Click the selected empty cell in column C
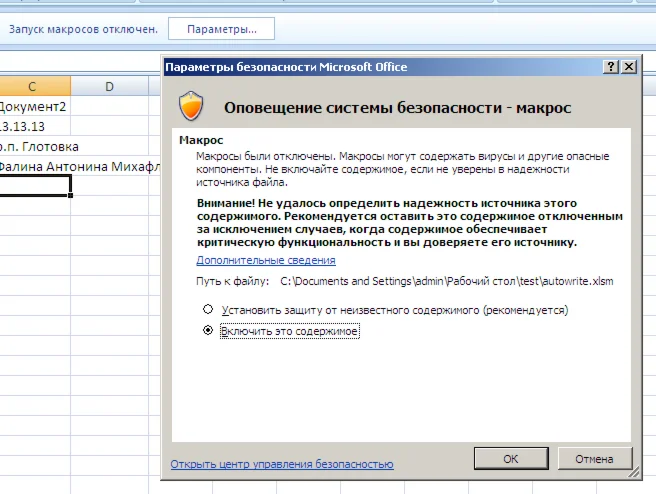The height and width of the screenshot is (494, 656). (35, 186)
